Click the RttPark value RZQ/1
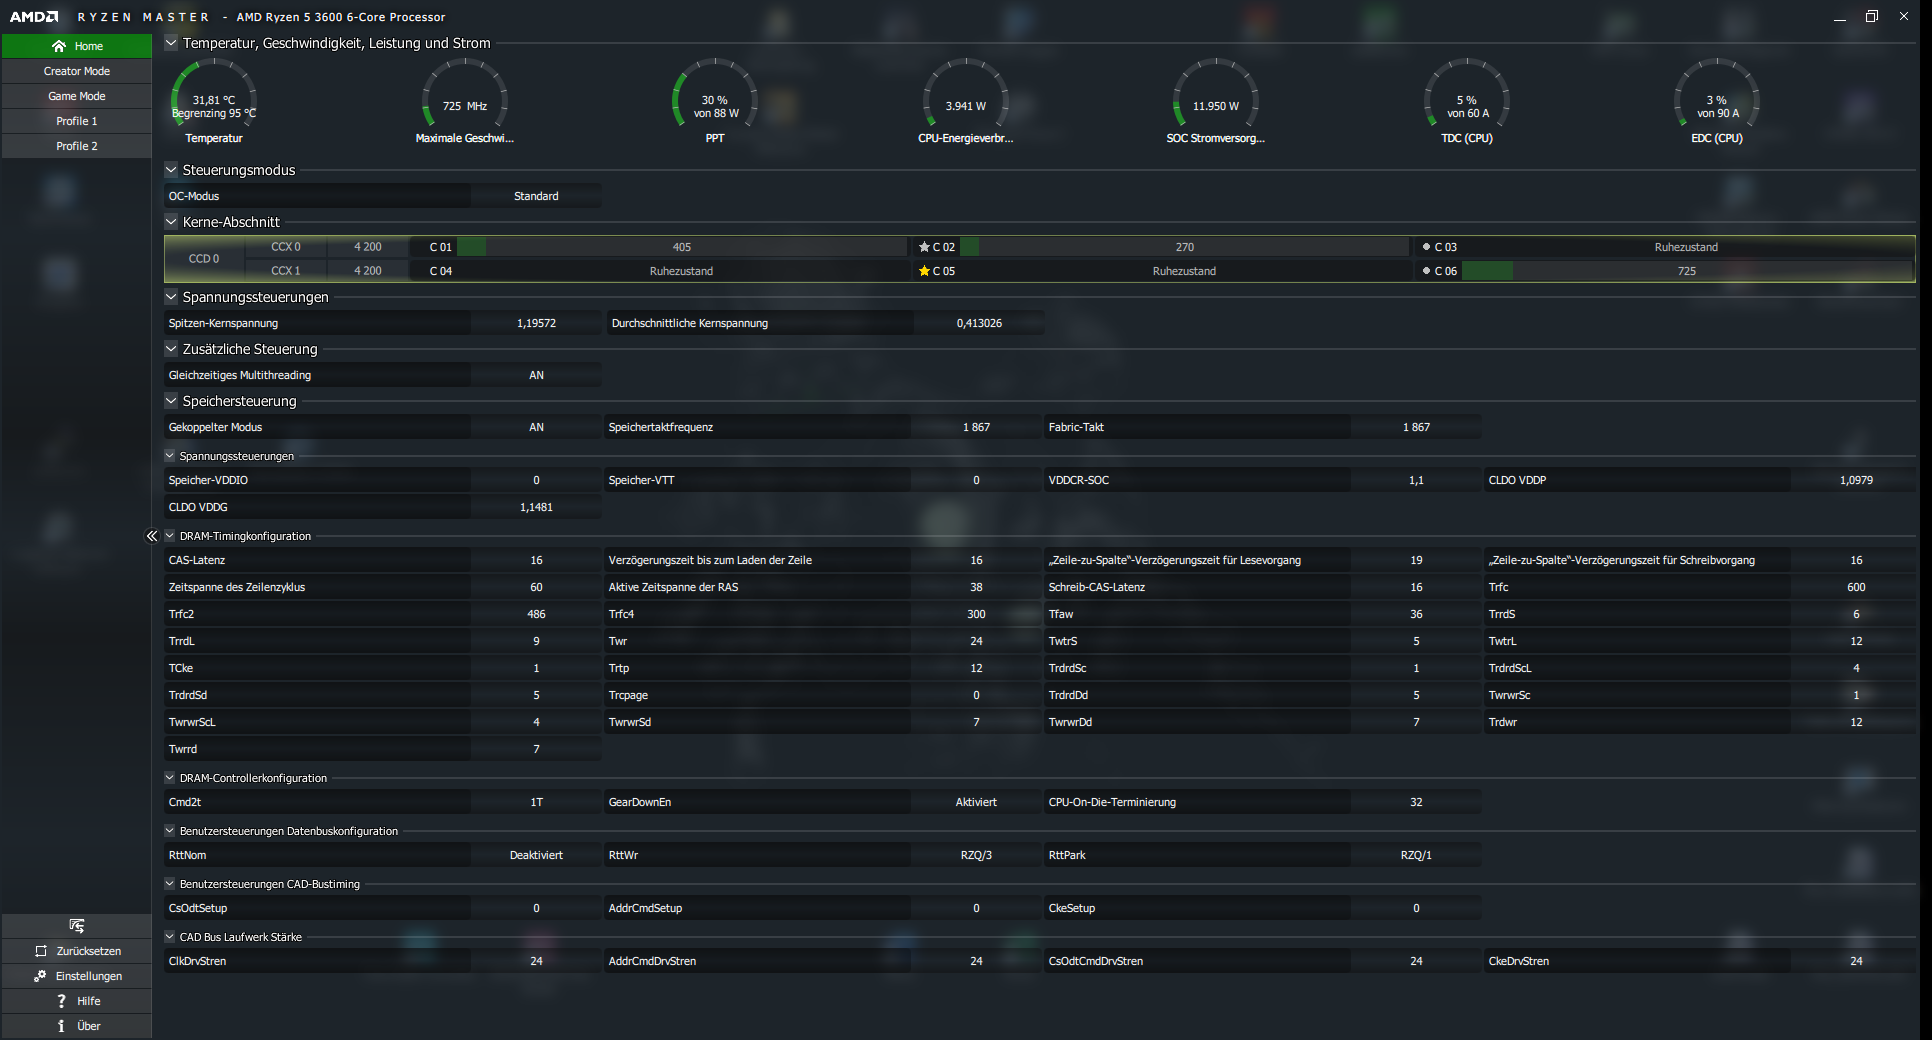 tap(1416, 855)
